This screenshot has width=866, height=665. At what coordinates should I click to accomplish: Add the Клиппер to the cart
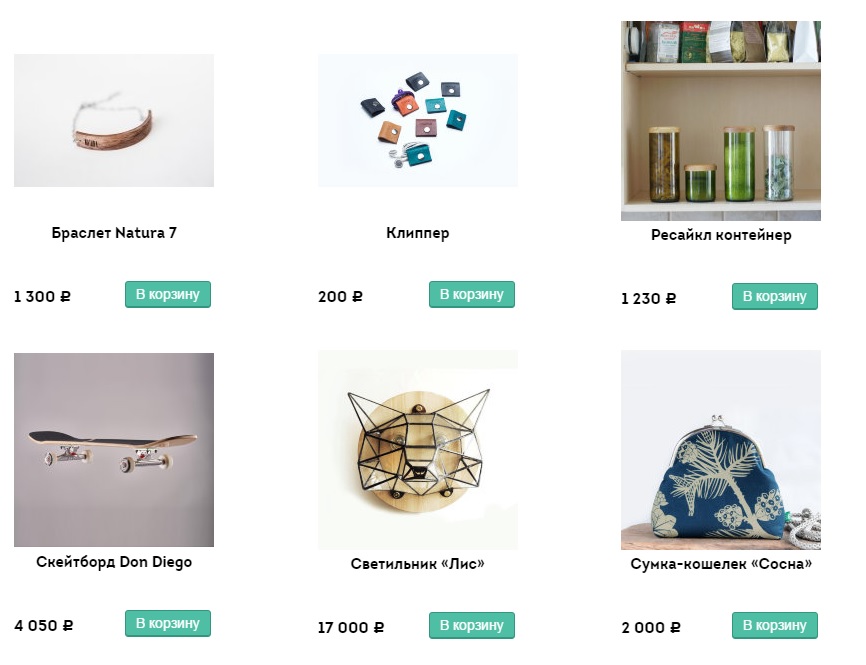coord(472,295)
